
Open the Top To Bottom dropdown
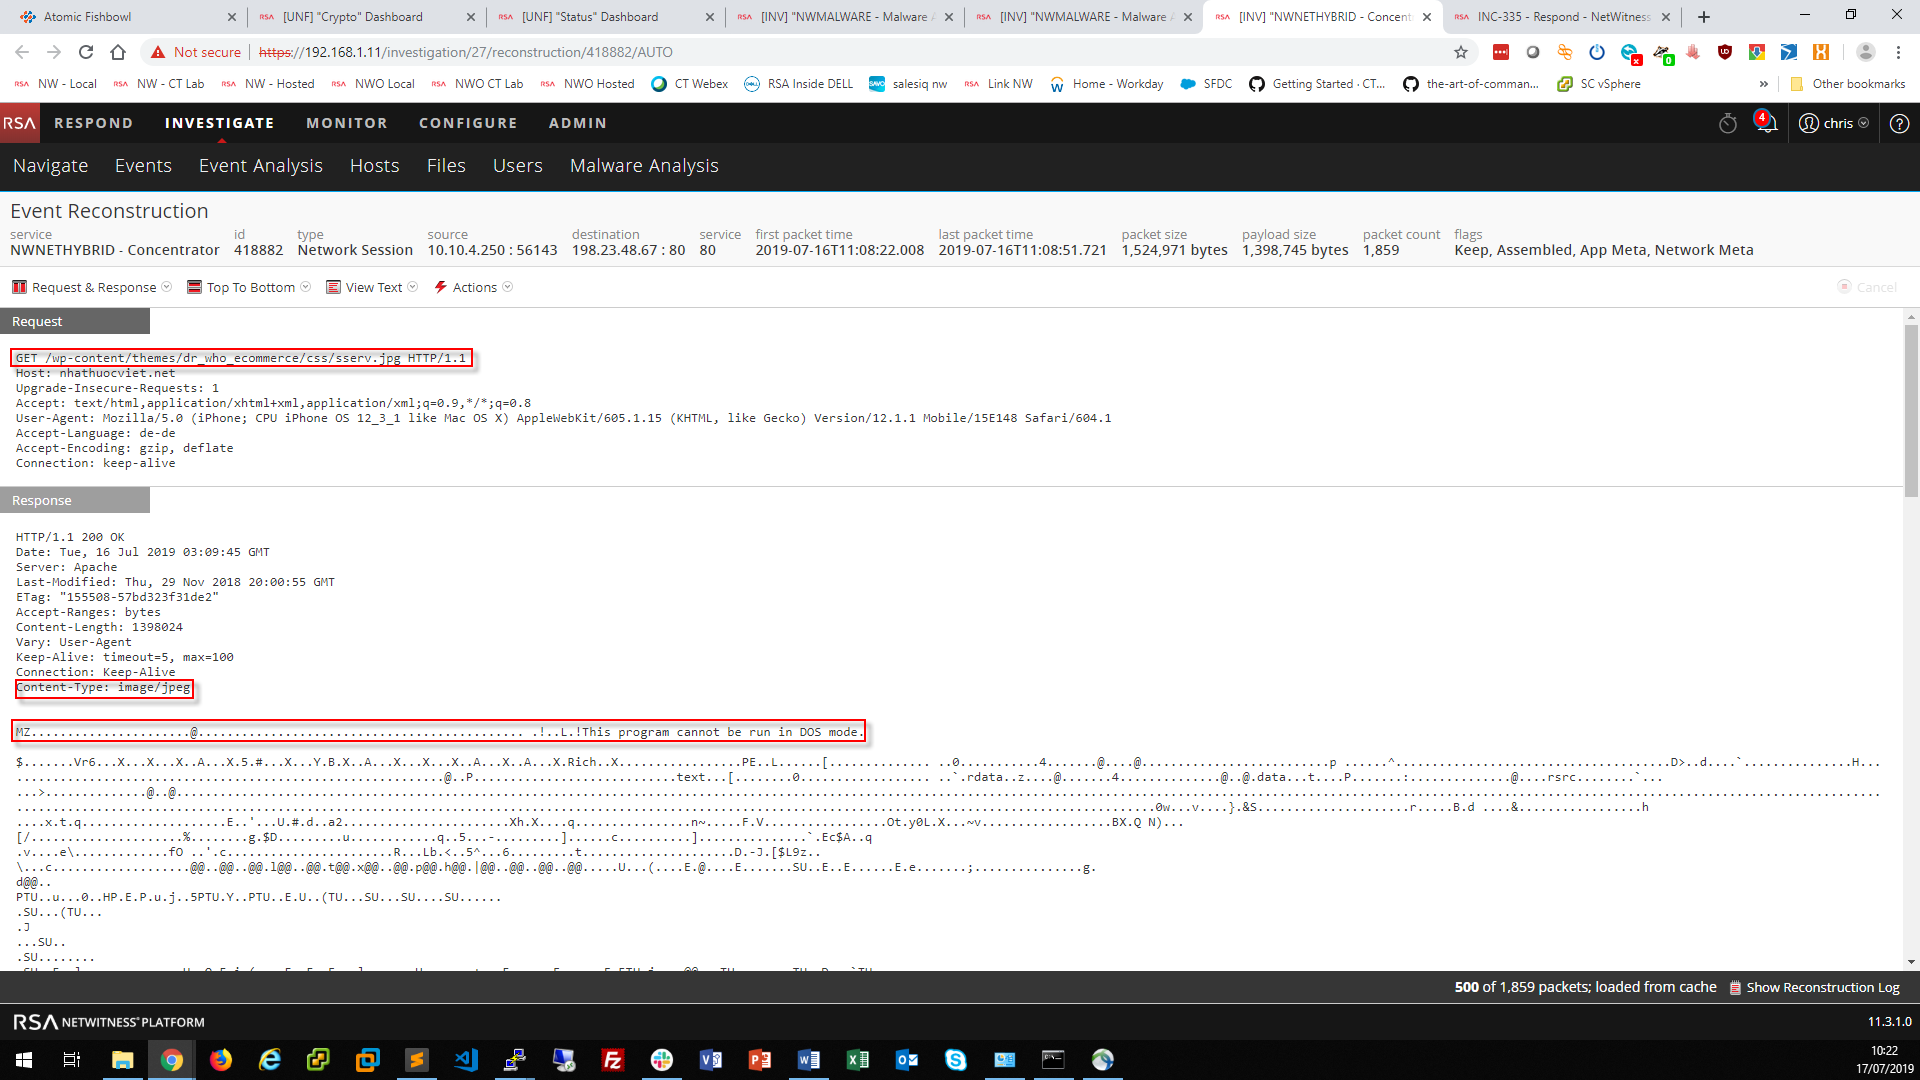249,287
